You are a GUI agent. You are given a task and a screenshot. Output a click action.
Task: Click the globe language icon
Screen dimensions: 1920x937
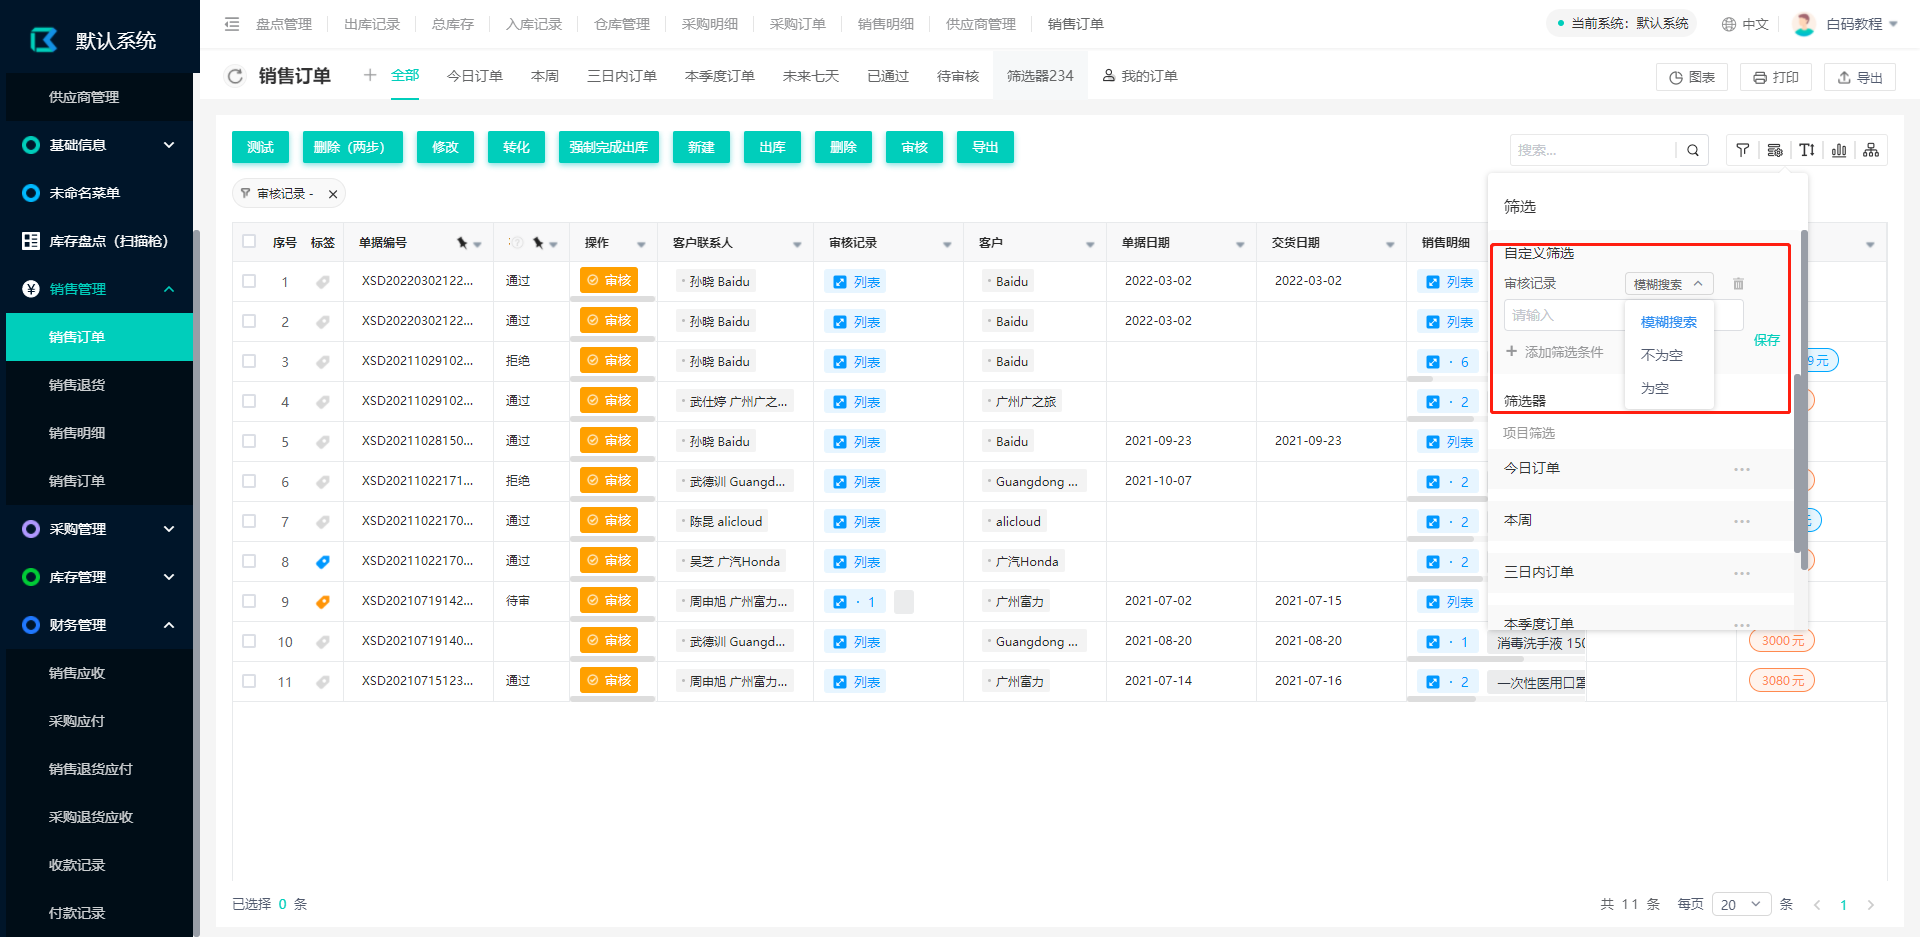click(1729, 24)
